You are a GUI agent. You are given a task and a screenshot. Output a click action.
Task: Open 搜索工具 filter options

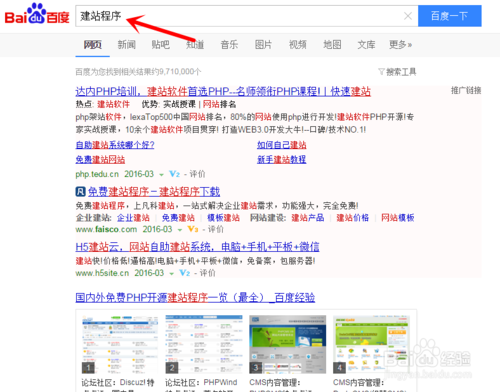[397, 72]
